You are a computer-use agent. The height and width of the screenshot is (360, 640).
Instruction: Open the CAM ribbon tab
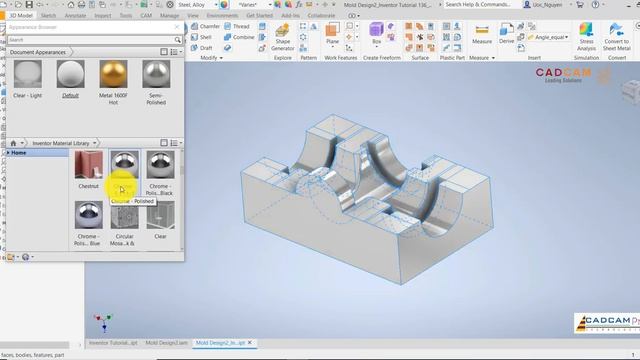[146, 16]
